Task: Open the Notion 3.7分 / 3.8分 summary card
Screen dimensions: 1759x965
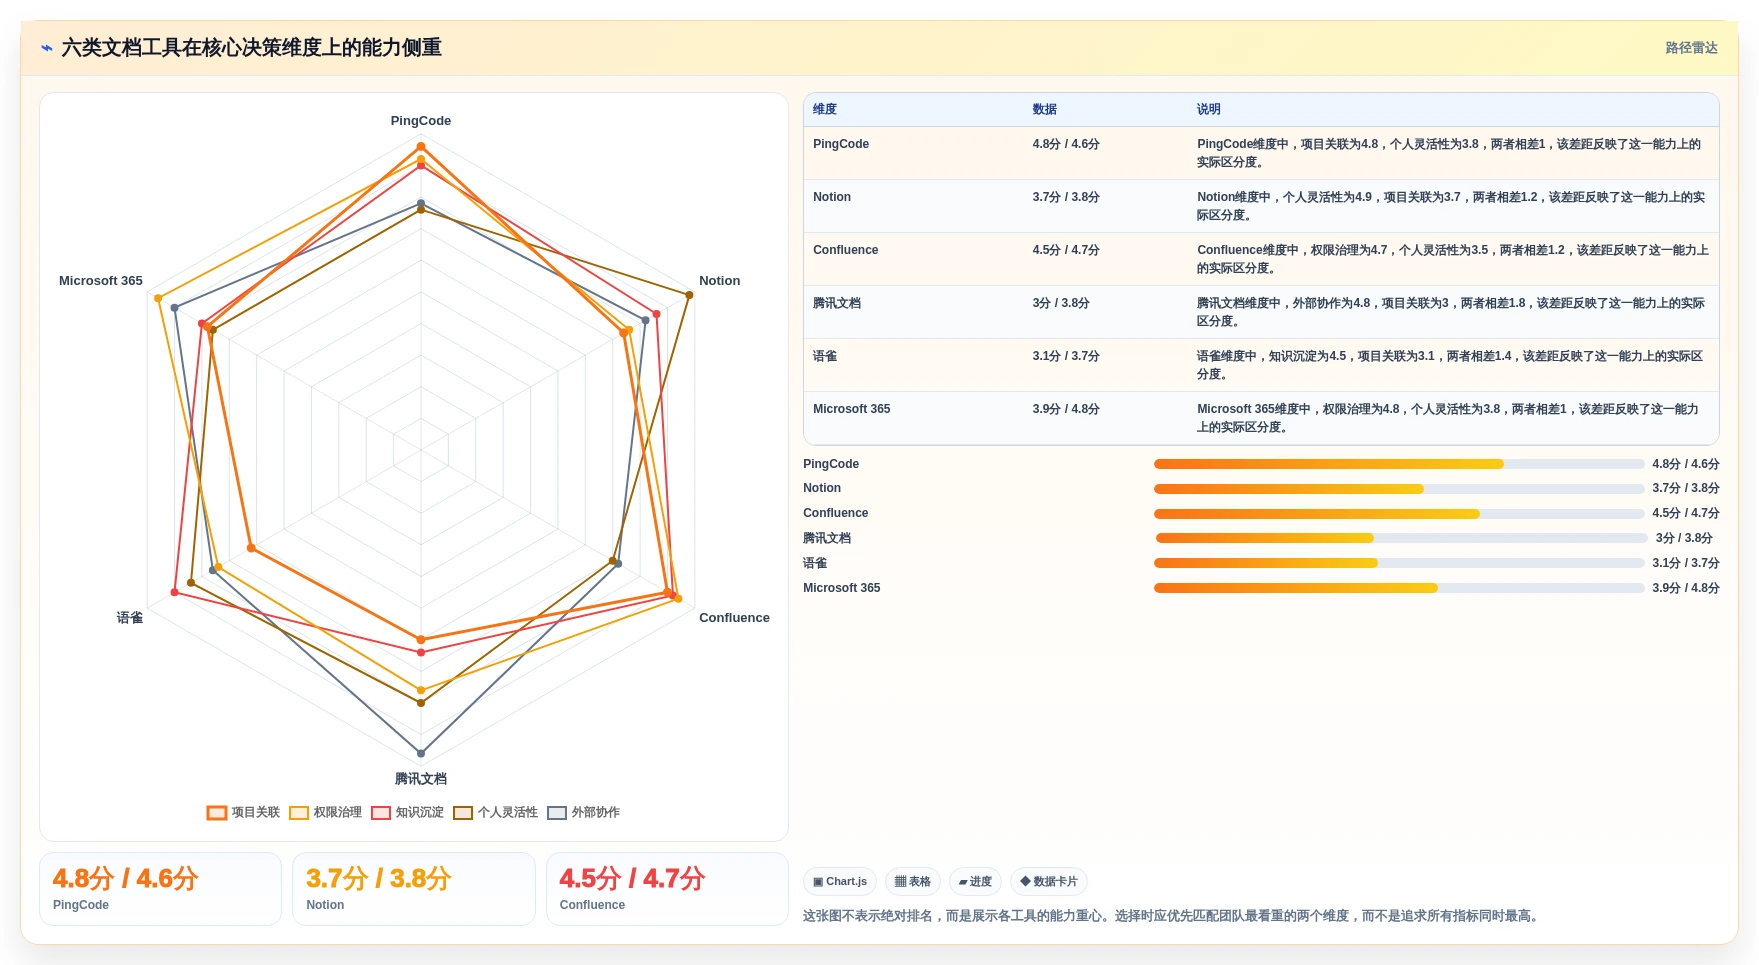Action: coord(414,889)
